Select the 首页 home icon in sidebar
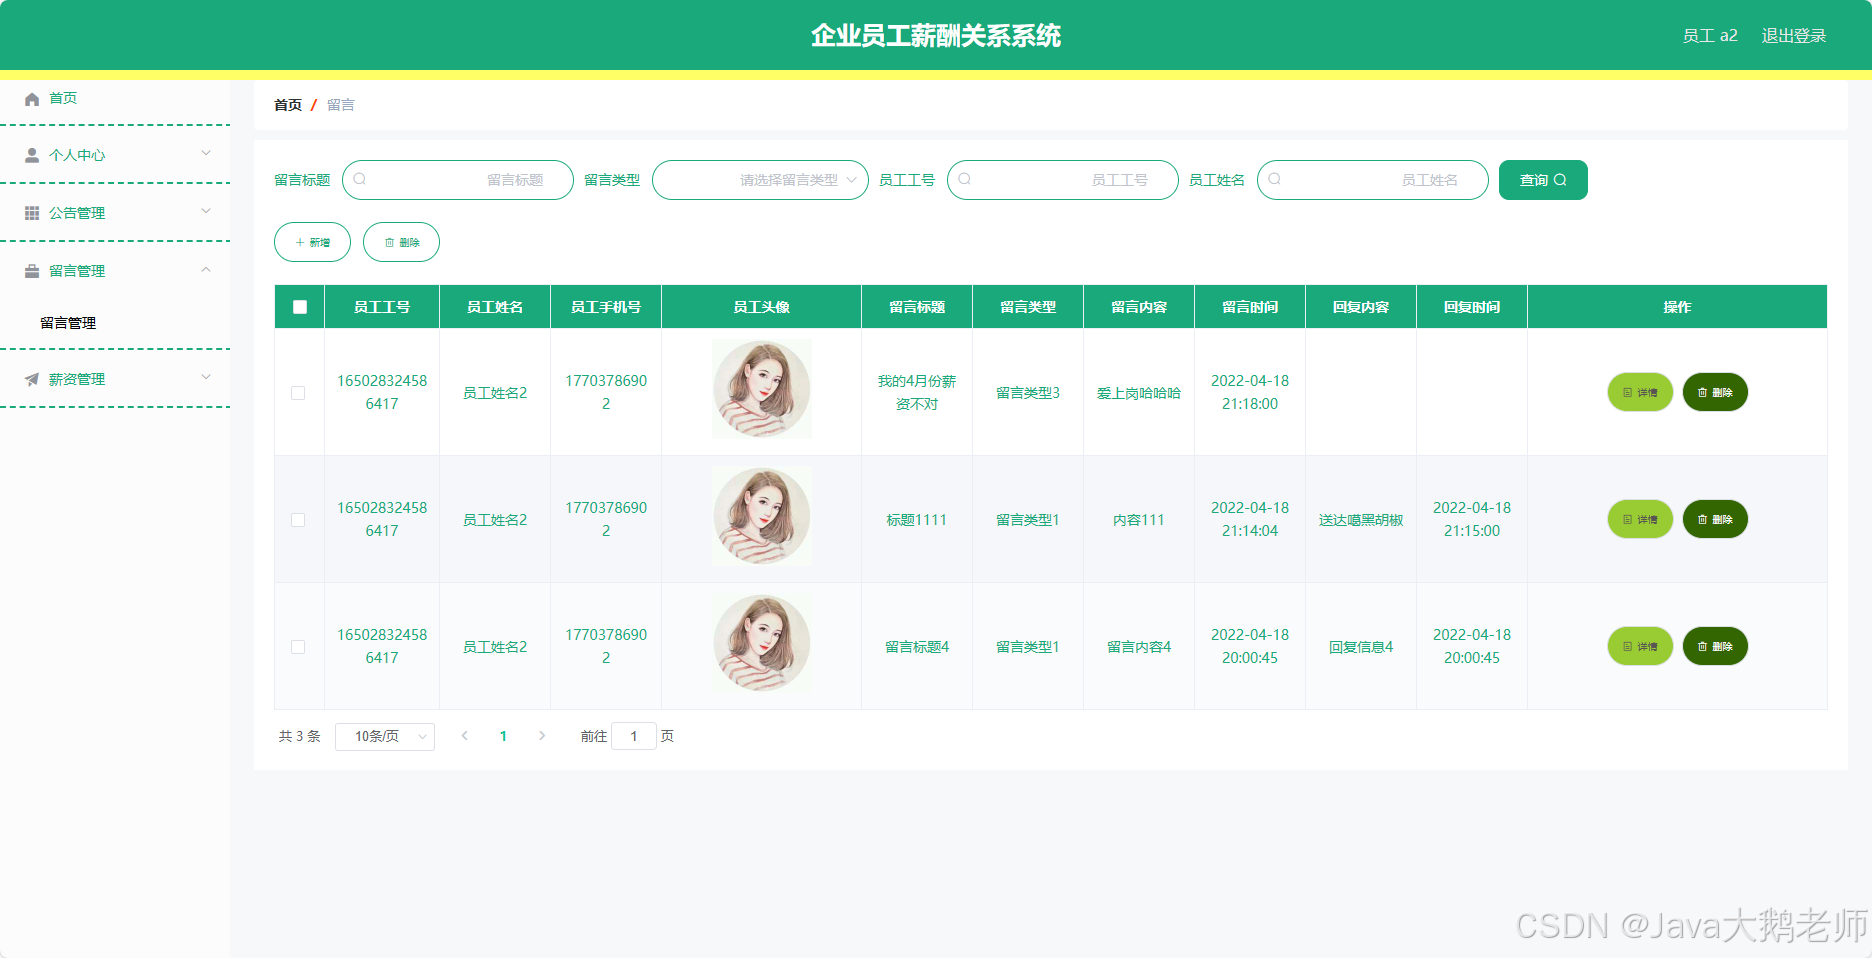 (30, 98)
